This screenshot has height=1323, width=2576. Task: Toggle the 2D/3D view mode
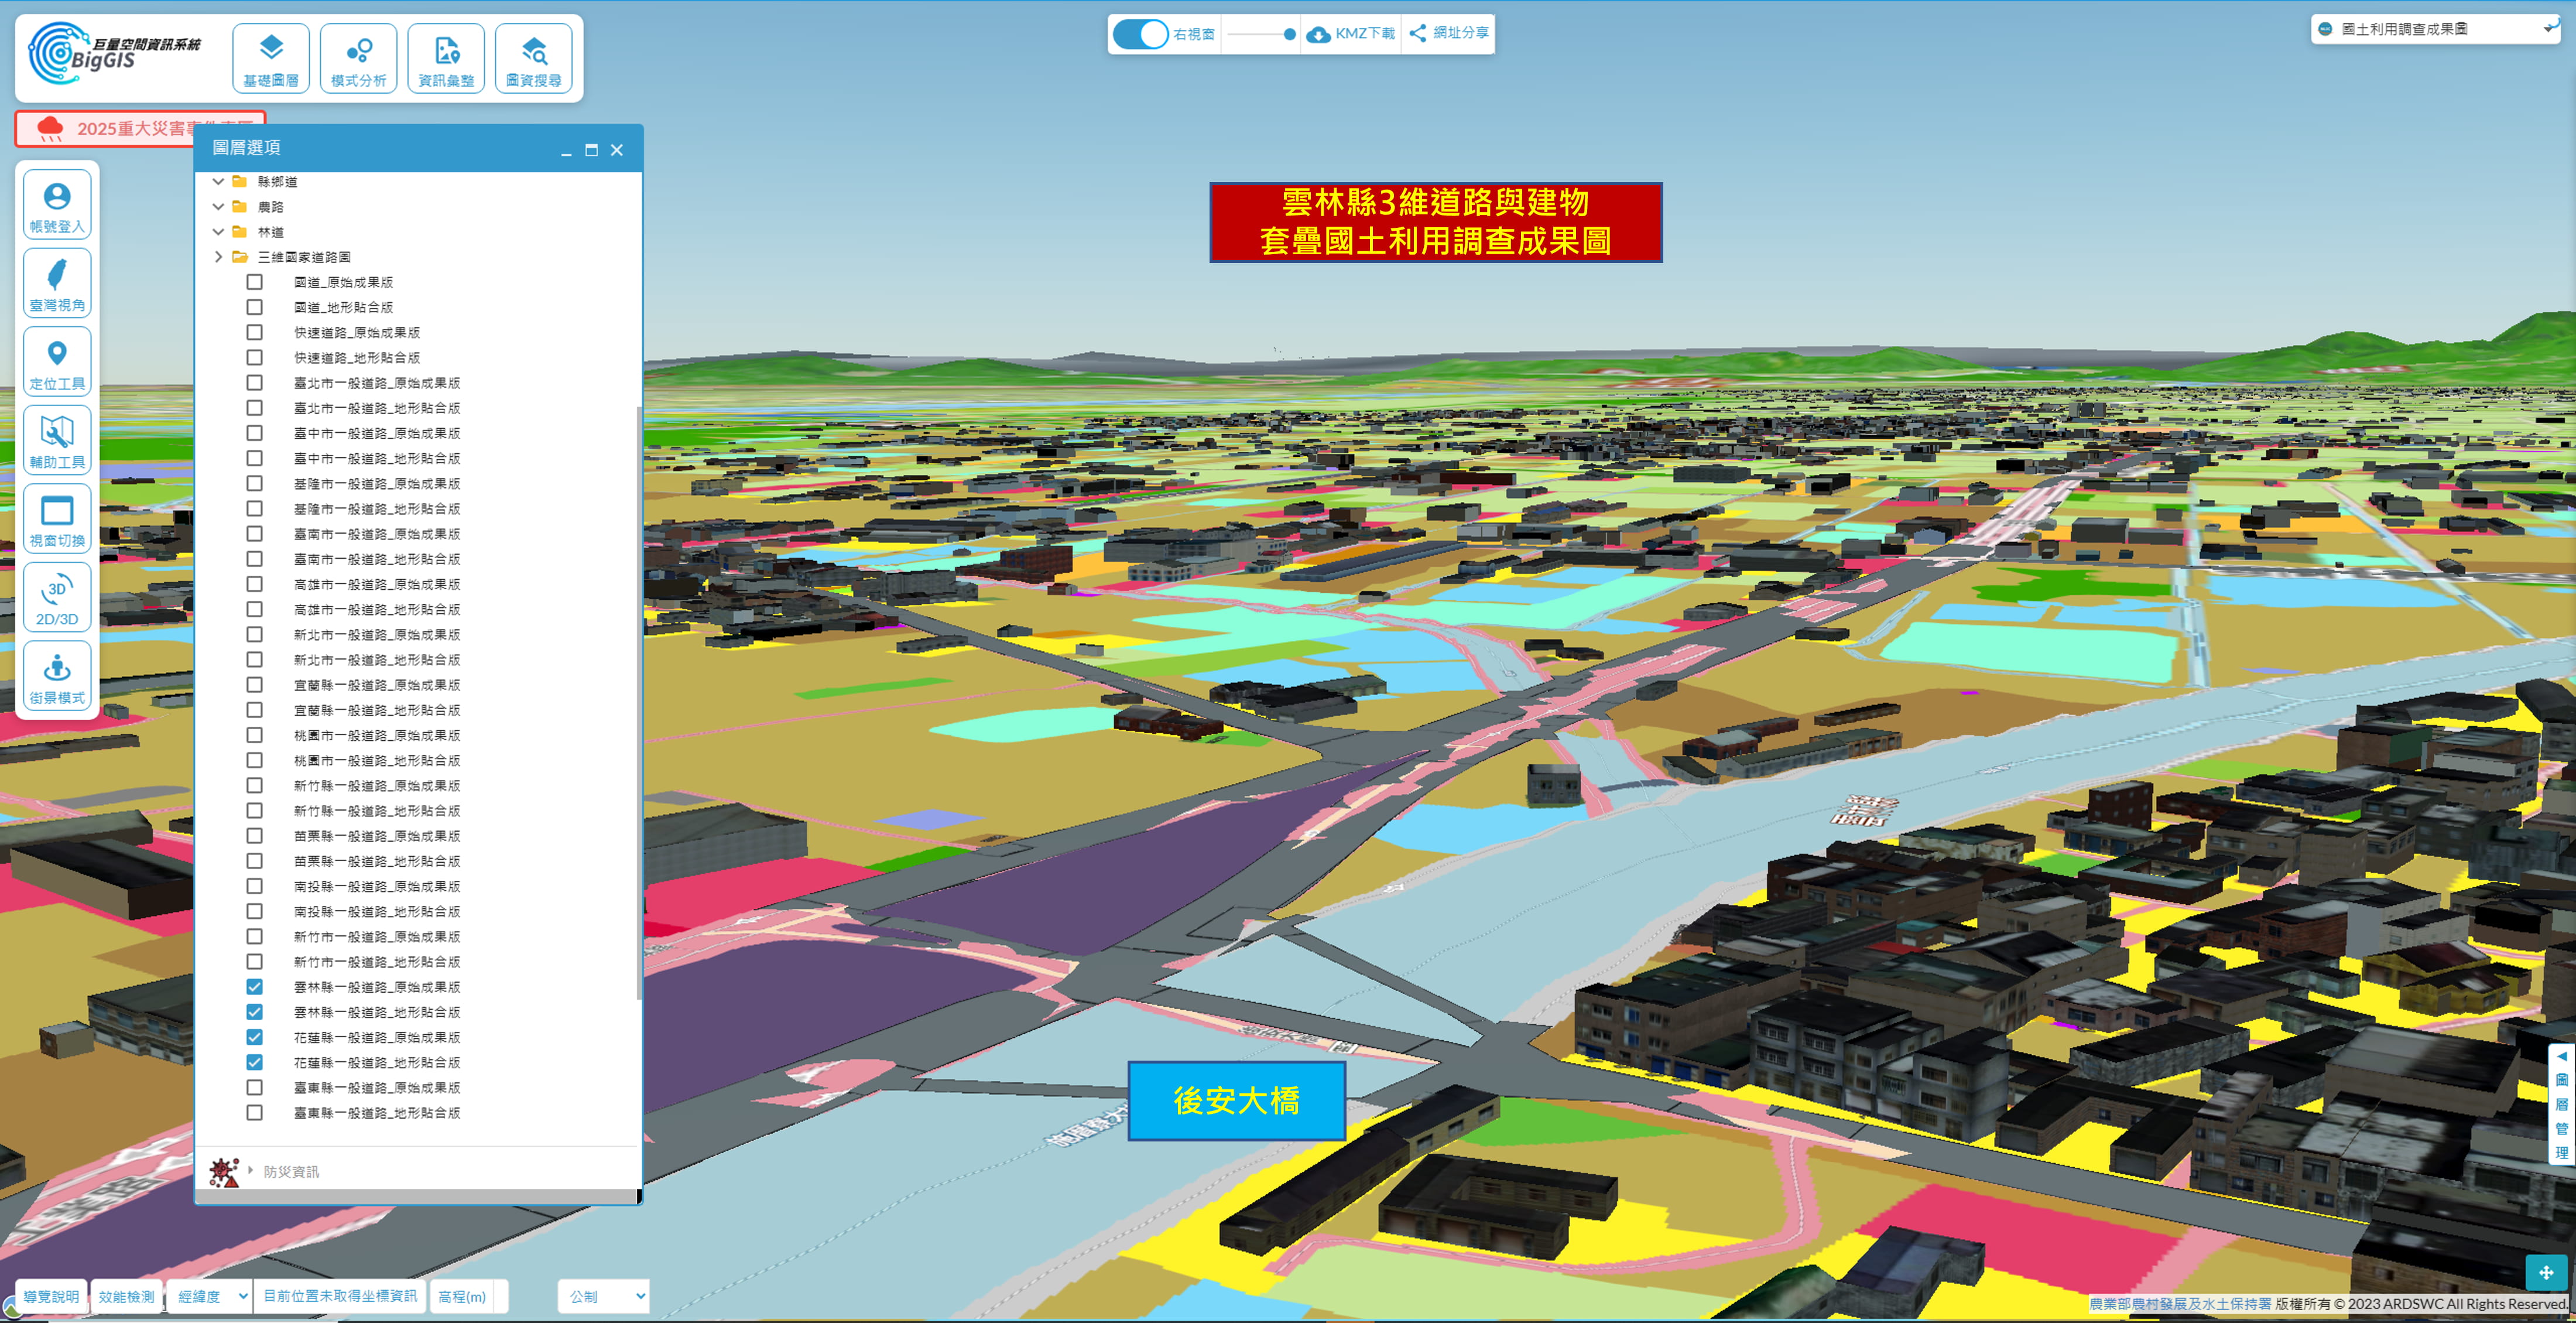pyautogui.click(x=57, y=598)
